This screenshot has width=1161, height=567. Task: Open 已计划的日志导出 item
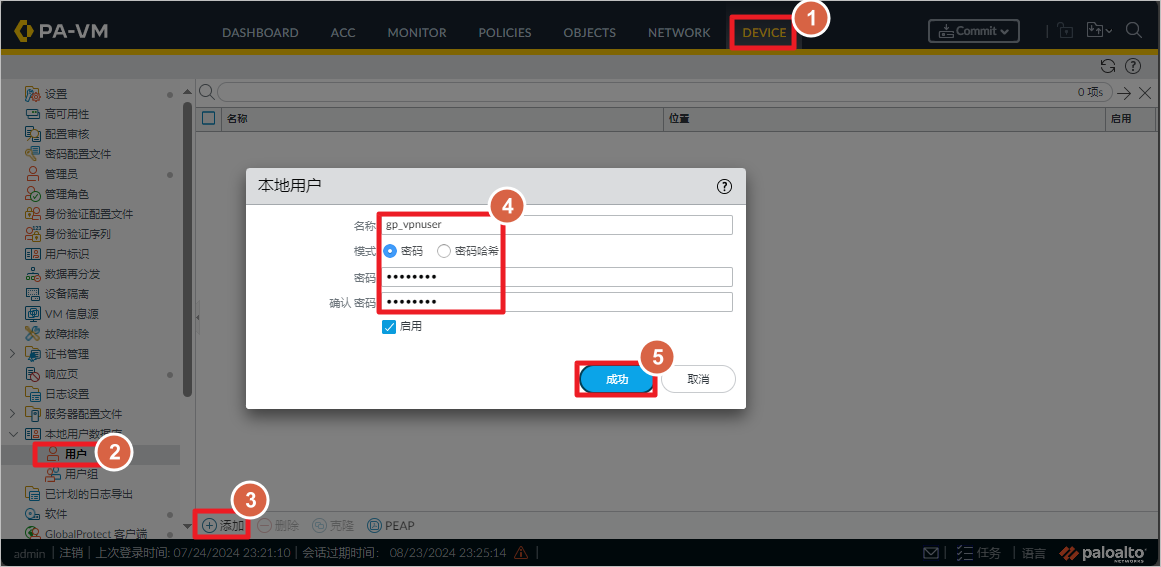tap(89, 494)
